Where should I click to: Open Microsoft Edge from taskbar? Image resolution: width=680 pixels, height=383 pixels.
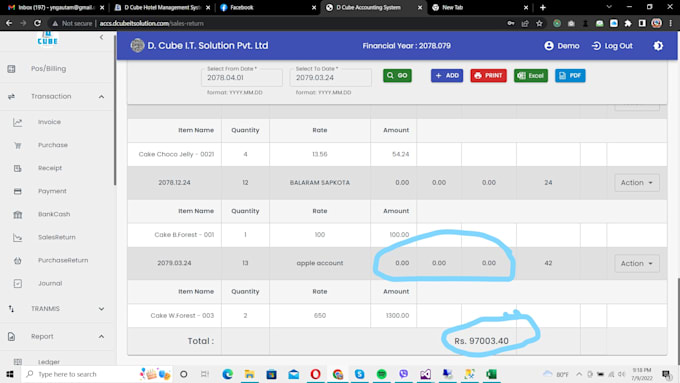click(x=227, y=374)
